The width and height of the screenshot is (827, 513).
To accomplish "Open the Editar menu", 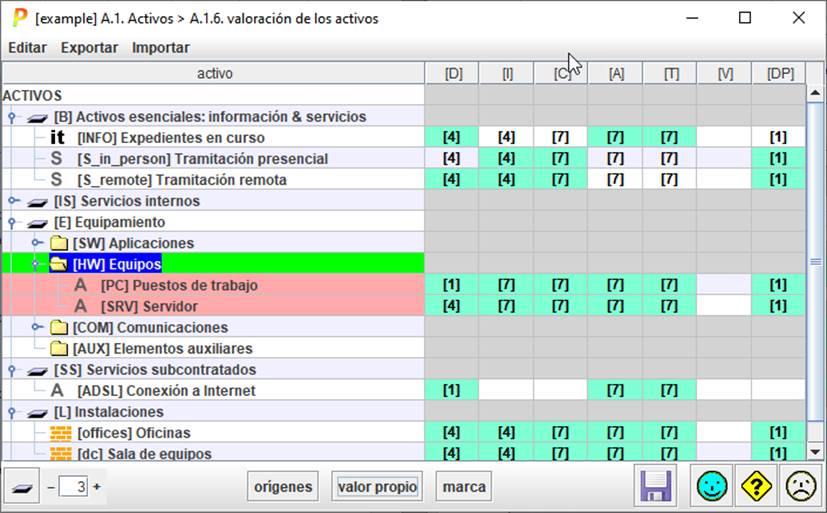I will [x=27, y=47].
